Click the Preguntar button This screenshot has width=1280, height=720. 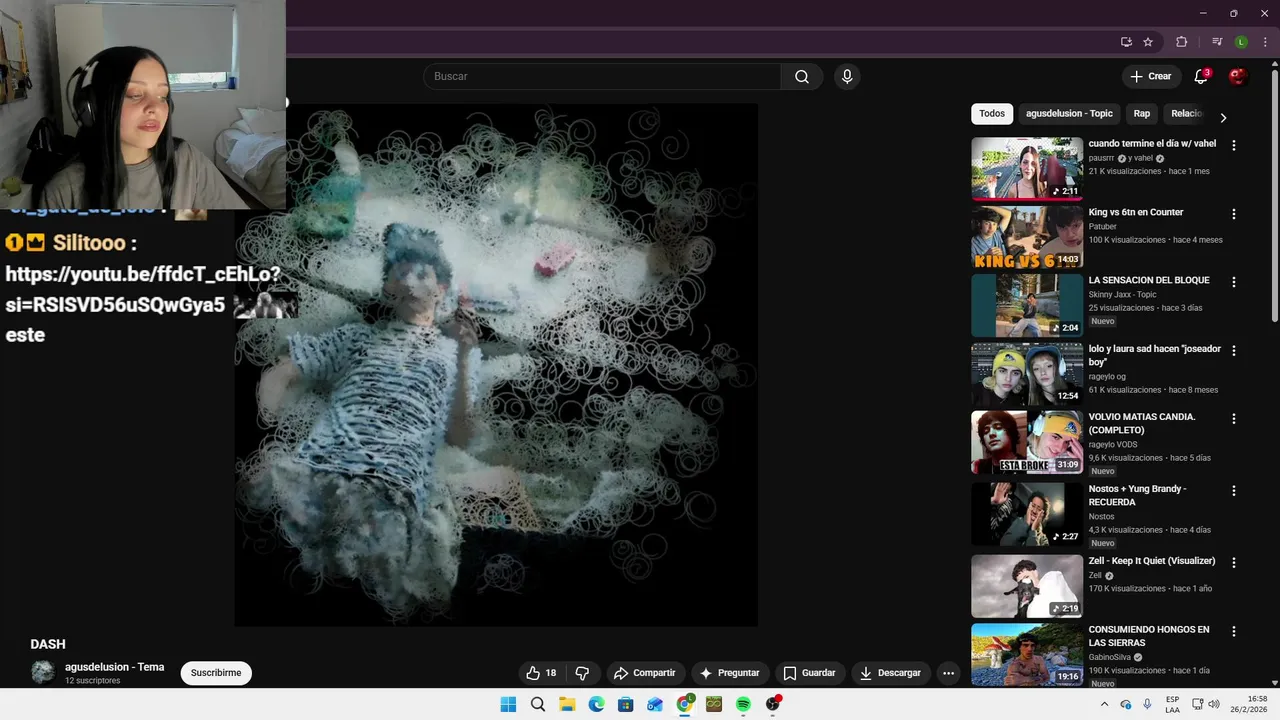click(730, 673)
